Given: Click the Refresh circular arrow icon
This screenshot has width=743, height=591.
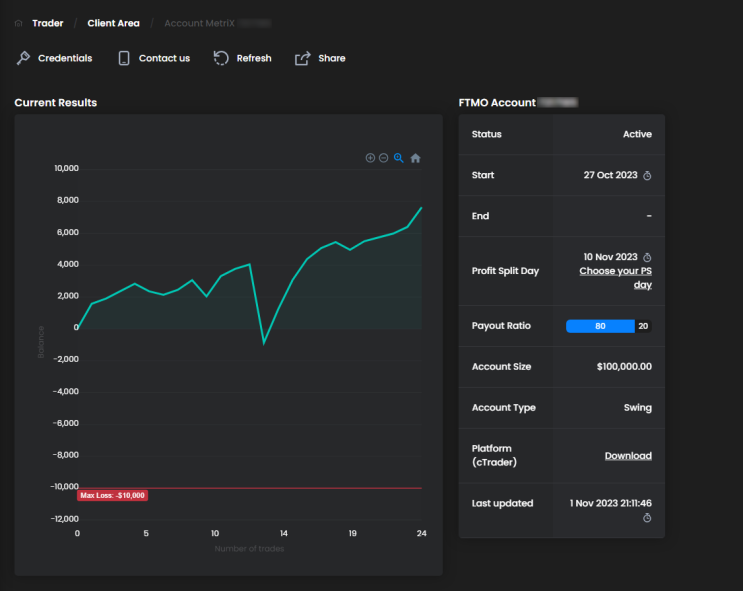Looking at the screenshot, I should tap(221, 58).
